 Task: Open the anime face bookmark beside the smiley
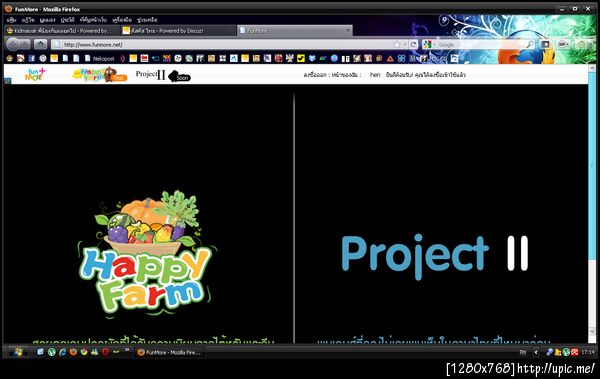21,58
